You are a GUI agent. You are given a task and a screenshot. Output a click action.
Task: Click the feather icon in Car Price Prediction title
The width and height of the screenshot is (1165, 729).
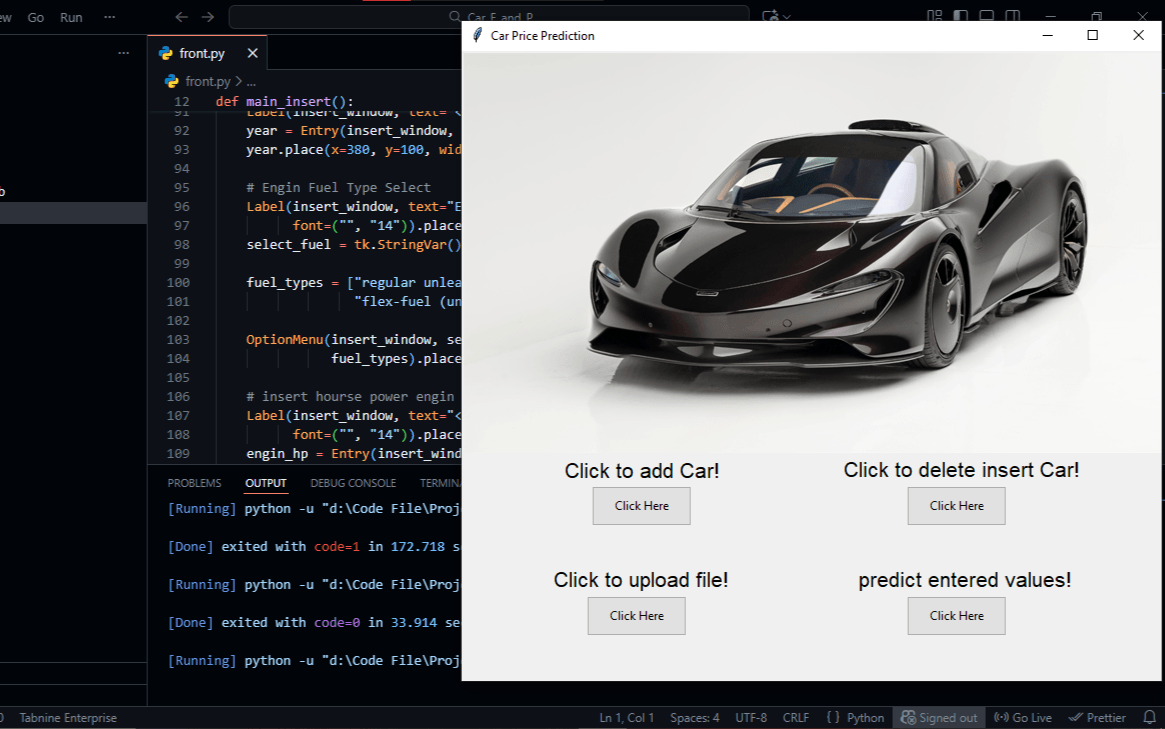click(x=477, y=36)
